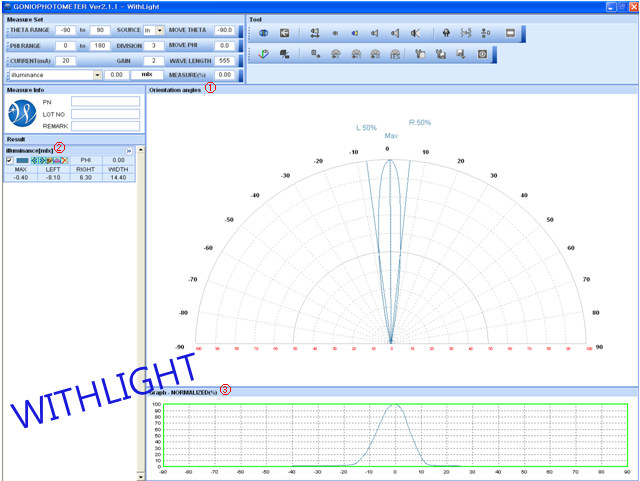Click the last icon in second toolbar row

coord(483,53)
